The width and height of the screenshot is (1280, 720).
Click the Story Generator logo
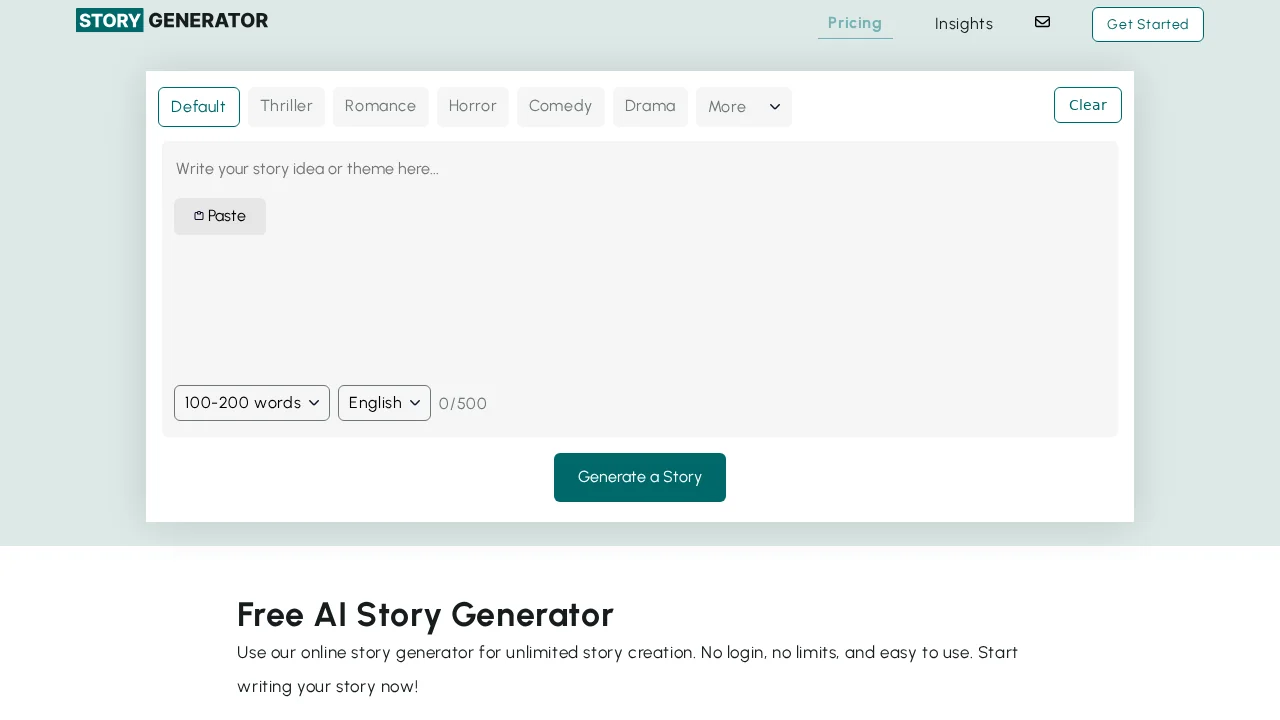tap(171, 20)
